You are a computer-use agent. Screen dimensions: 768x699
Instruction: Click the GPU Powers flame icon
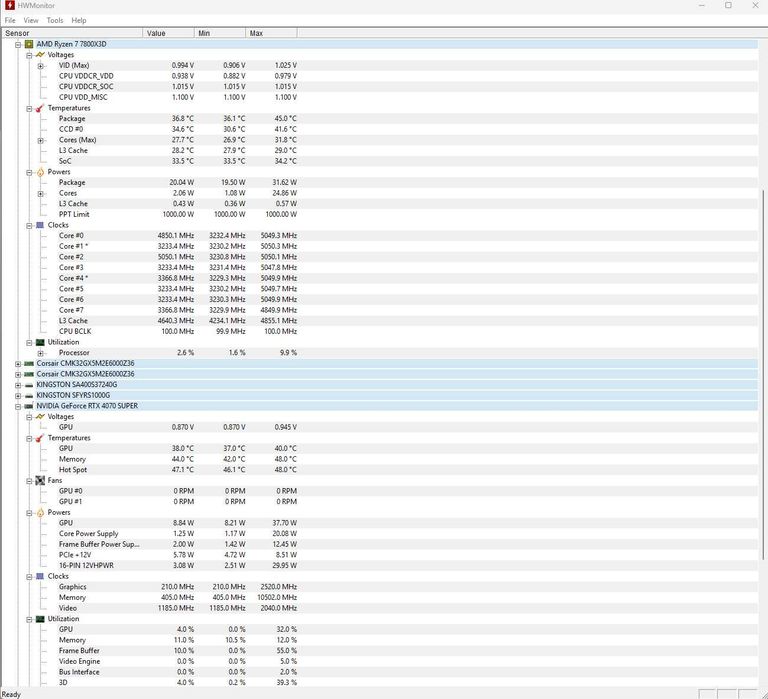click(40, 512)
